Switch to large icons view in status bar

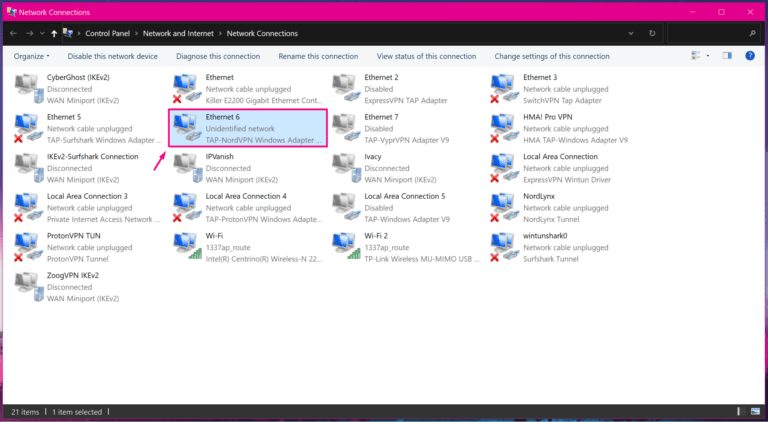755,412
